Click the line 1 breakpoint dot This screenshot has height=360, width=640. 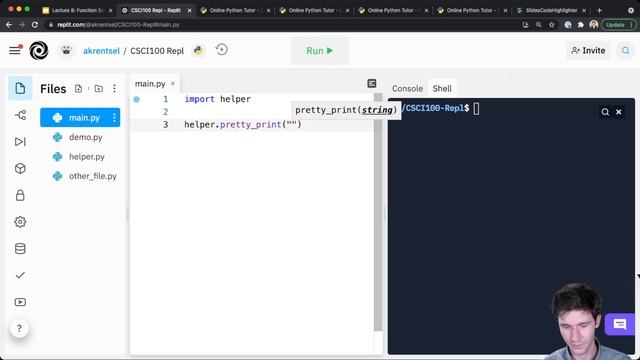(x=136, y=99)
